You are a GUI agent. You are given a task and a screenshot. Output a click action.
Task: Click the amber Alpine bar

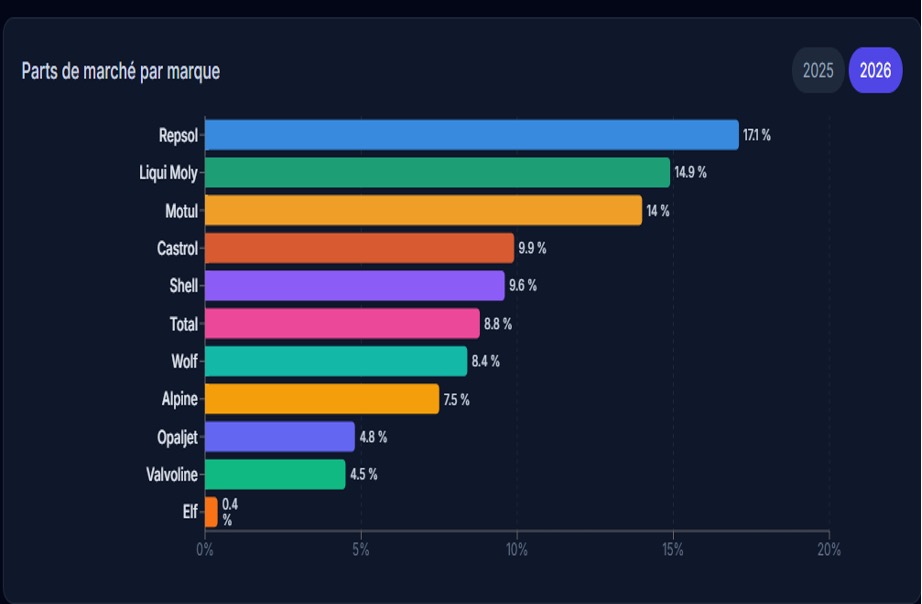[x=322, y=399]
